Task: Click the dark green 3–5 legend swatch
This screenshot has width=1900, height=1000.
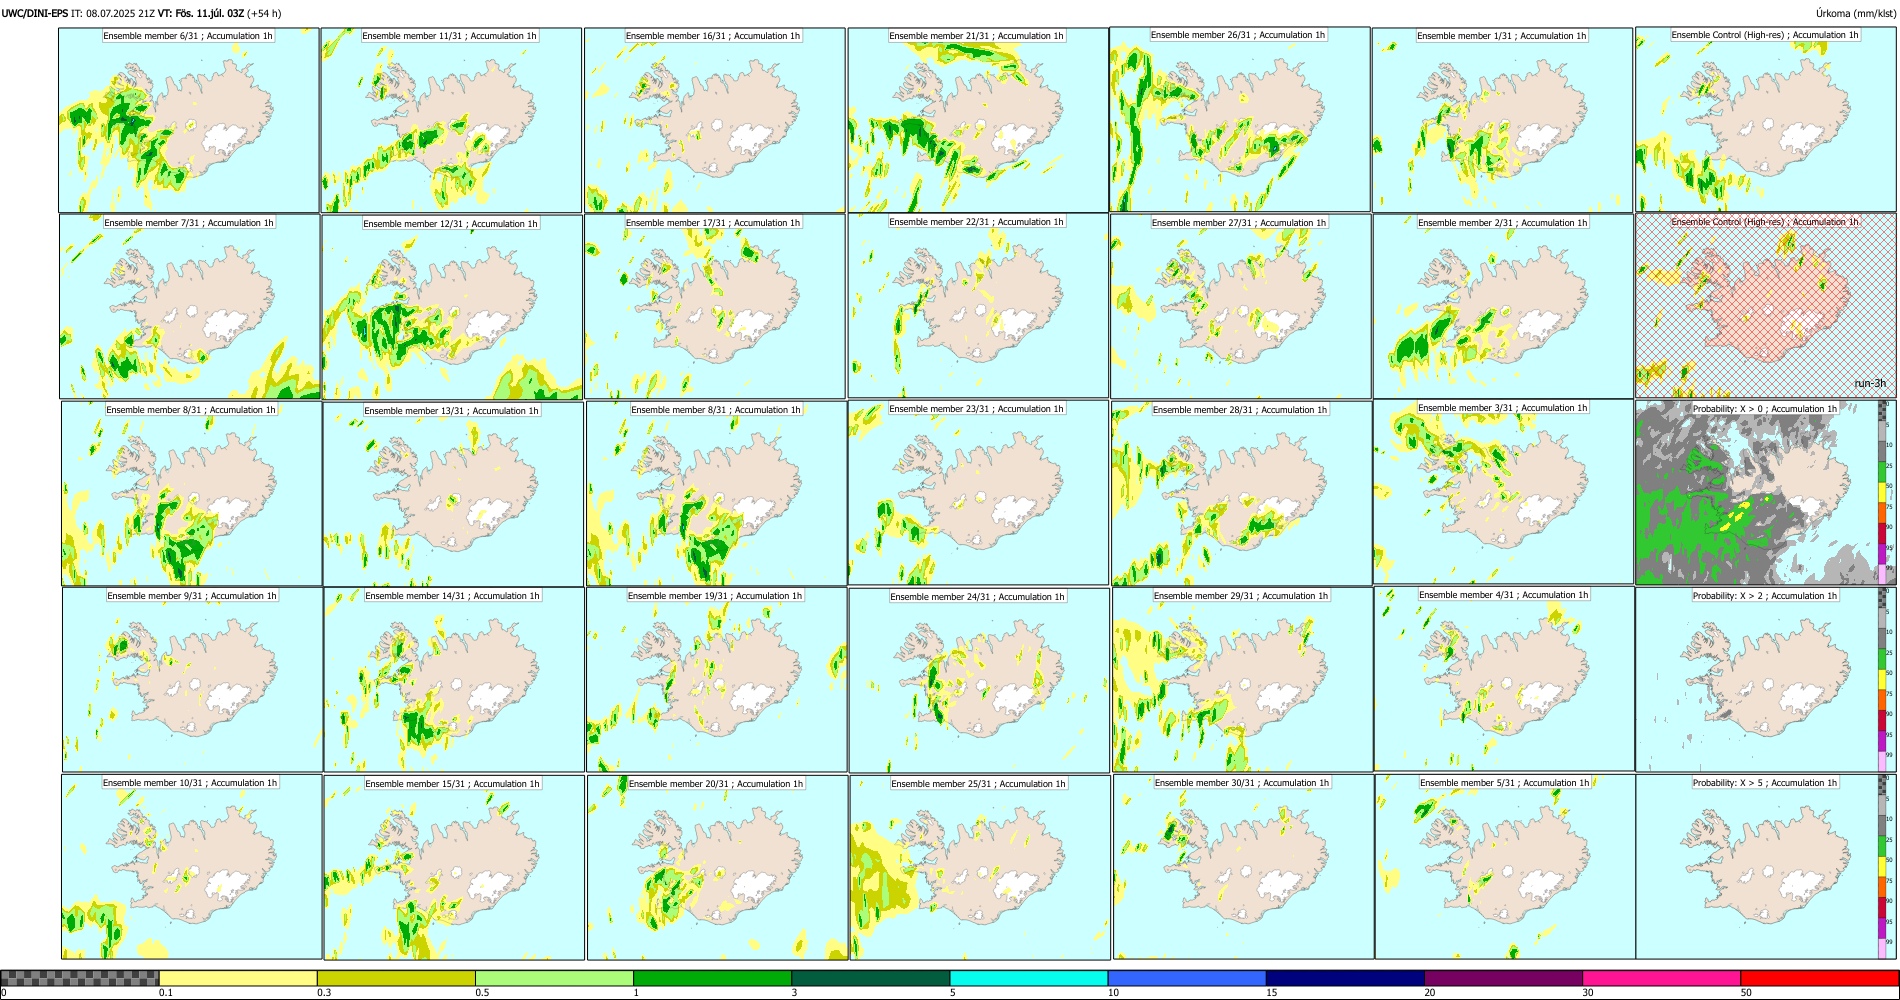Action: 870,978
